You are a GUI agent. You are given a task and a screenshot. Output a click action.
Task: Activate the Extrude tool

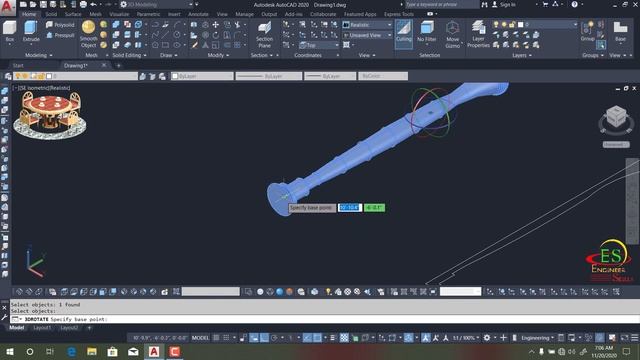(31, 31)
